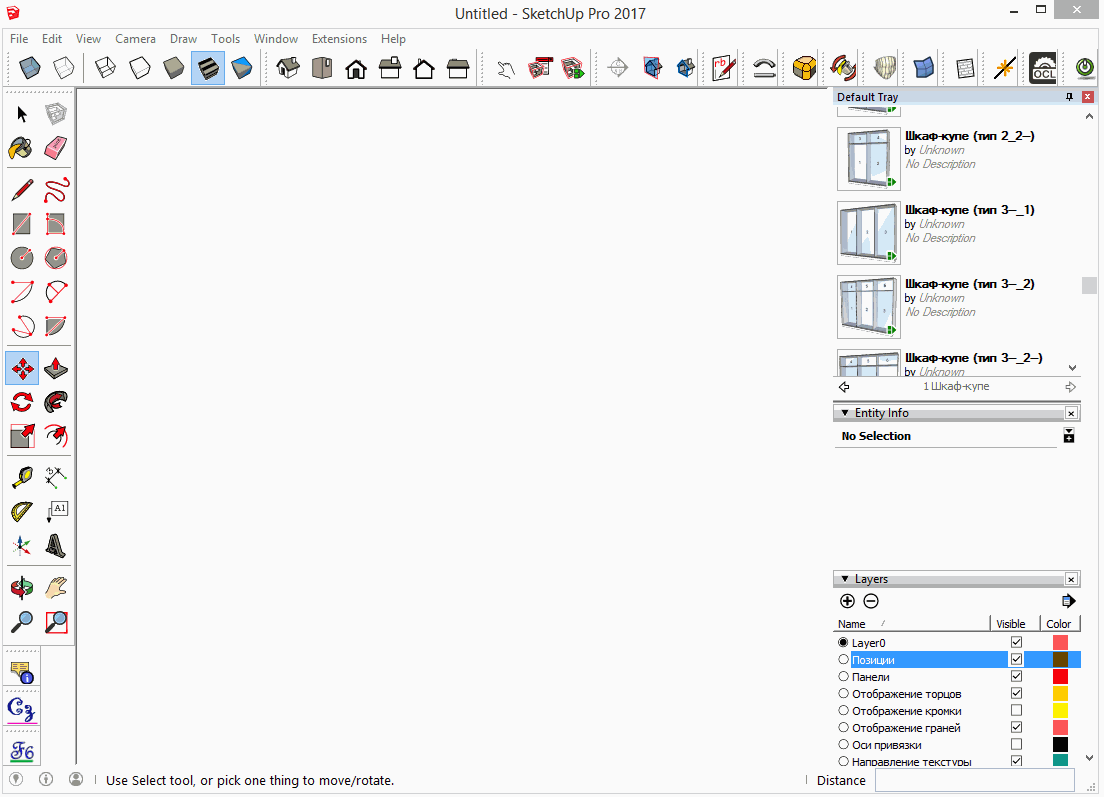Open the Layers details flyout menu

coord(1068,601)
